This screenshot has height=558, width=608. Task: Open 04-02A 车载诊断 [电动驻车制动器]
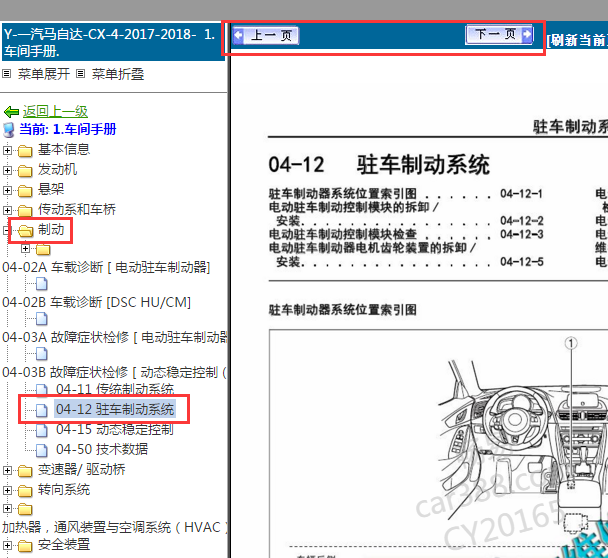tap(106, 268)
